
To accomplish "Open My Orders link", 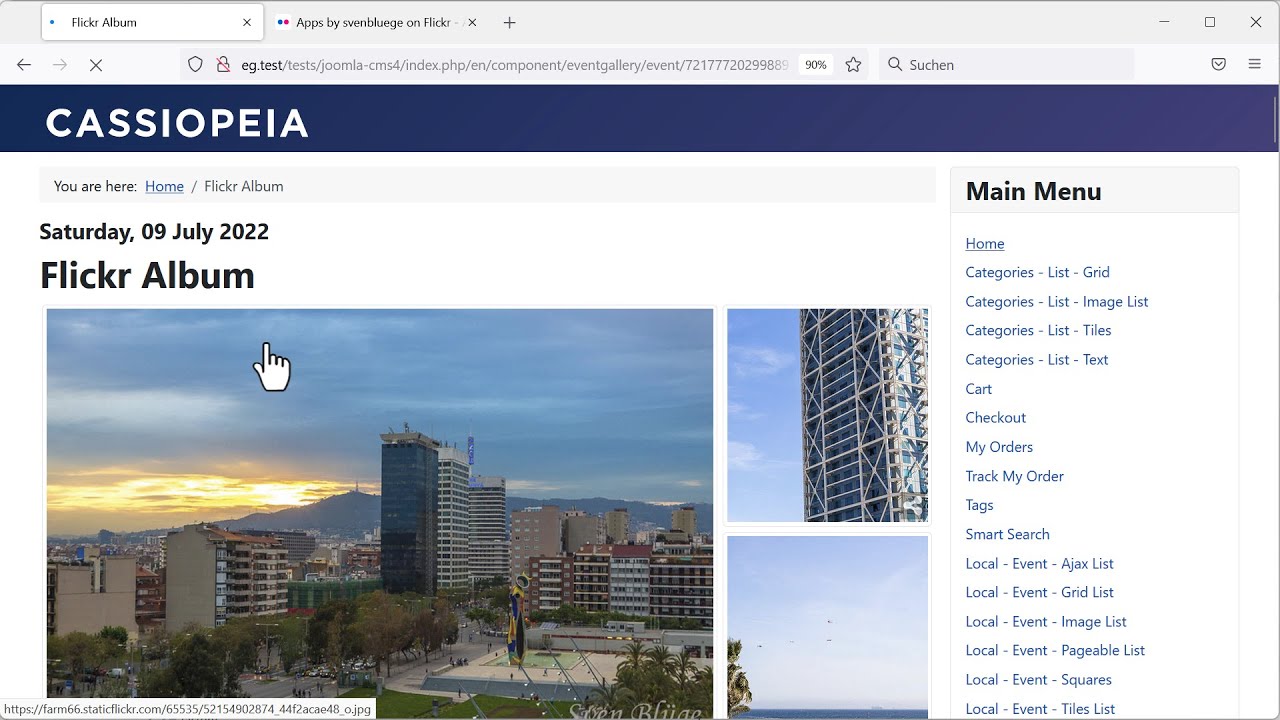I will (x=999, y=447).
